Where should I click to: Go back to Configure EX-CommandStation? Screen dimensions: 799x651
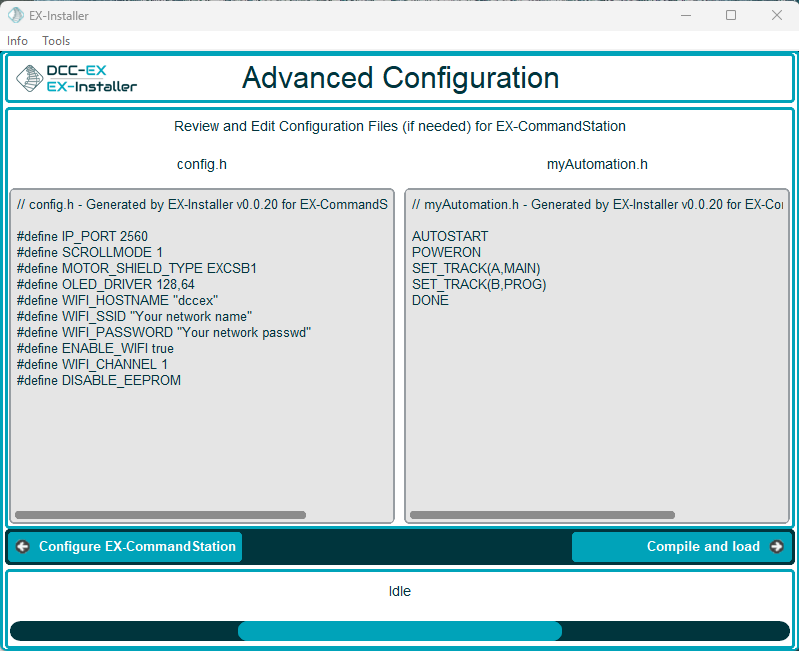click(x=125, y=547)
